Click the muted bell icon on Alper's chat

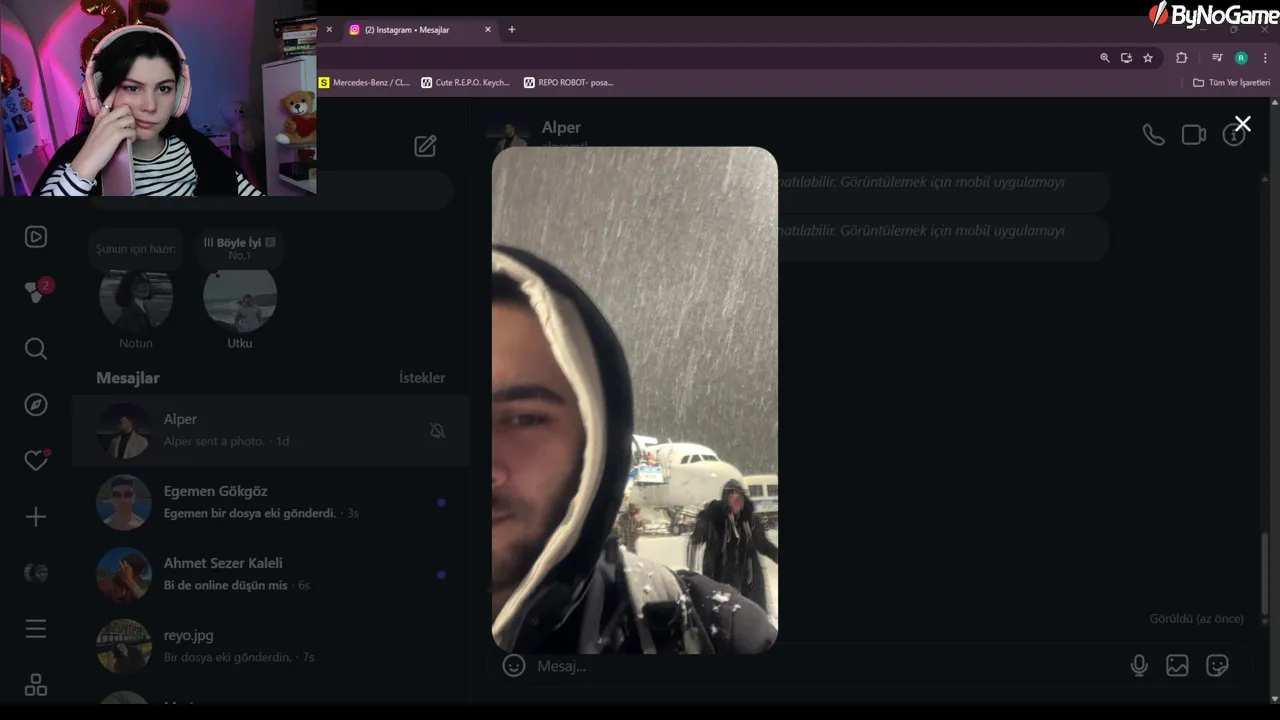click(x=437, y=431)
